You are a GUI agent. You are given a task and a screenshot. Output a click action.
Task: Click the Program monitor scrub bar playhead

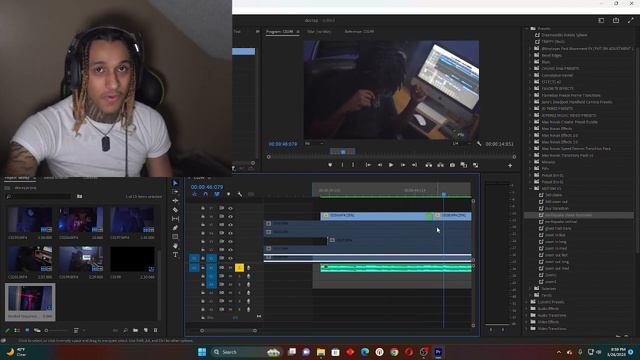[x=343, y=152]
